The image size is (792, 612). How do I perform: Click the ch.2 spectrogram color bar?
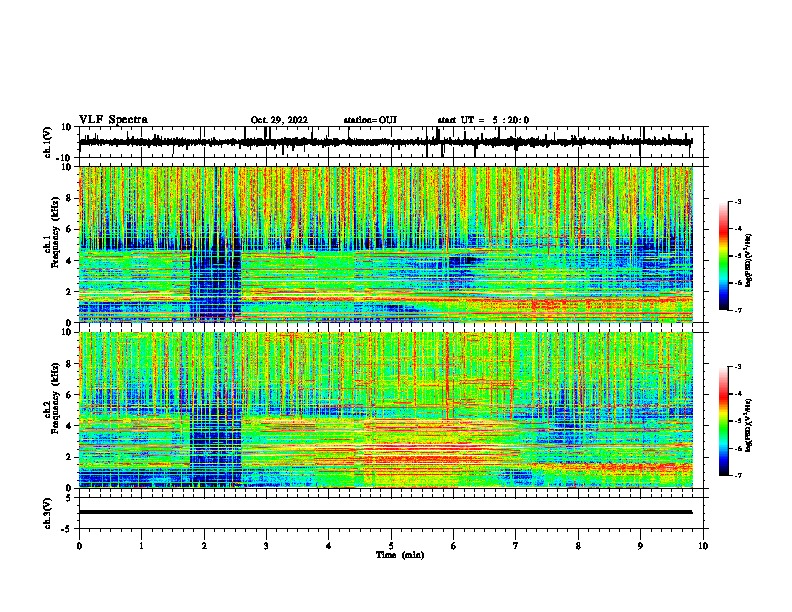click(x=724, y=421)
